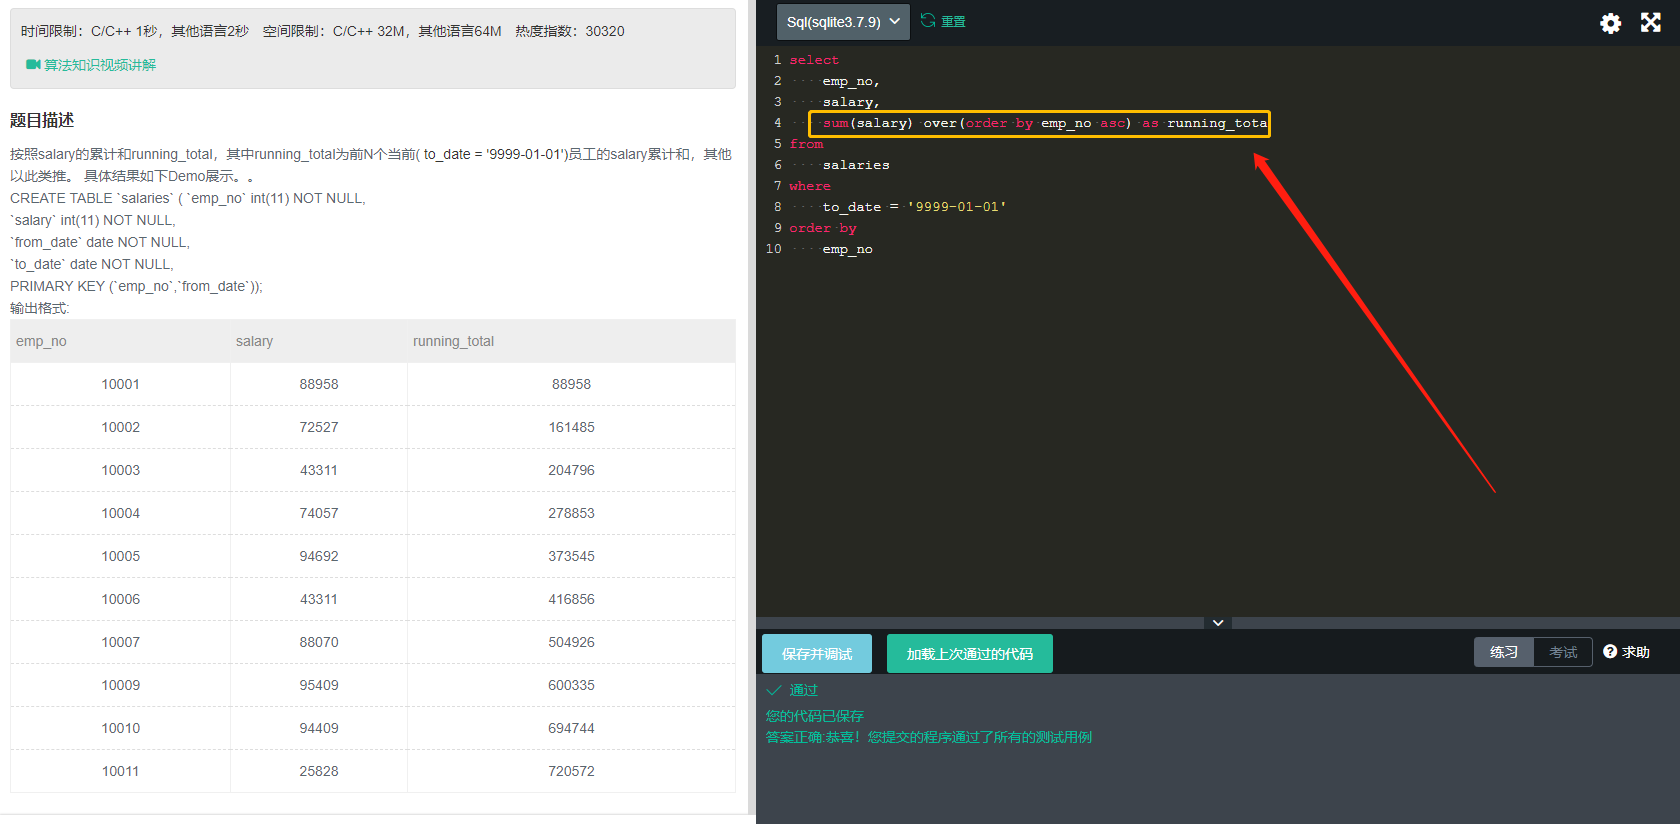This screenshot has height=824, width=1680.
Task: Click the 输出格式 label
Action: tap(40, 308)
